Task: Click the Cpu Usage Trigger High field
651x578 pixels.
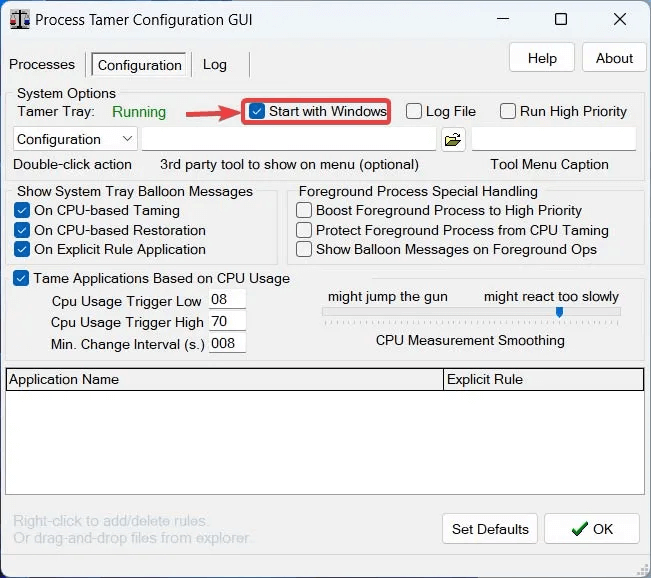Action: click(227, 321)
